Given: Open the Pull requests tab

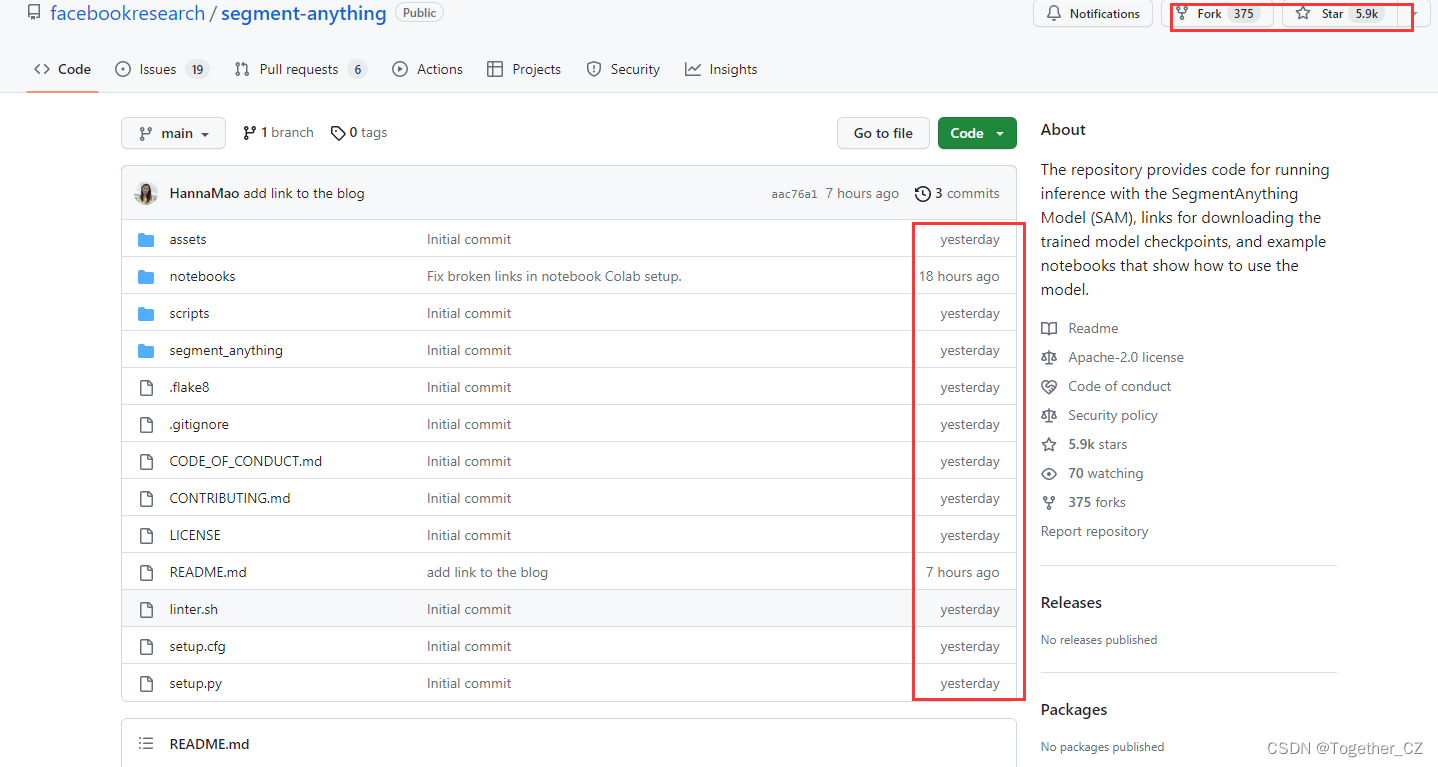Looking at the screenshot, I should pyautogui.click(x=301, y=69).
